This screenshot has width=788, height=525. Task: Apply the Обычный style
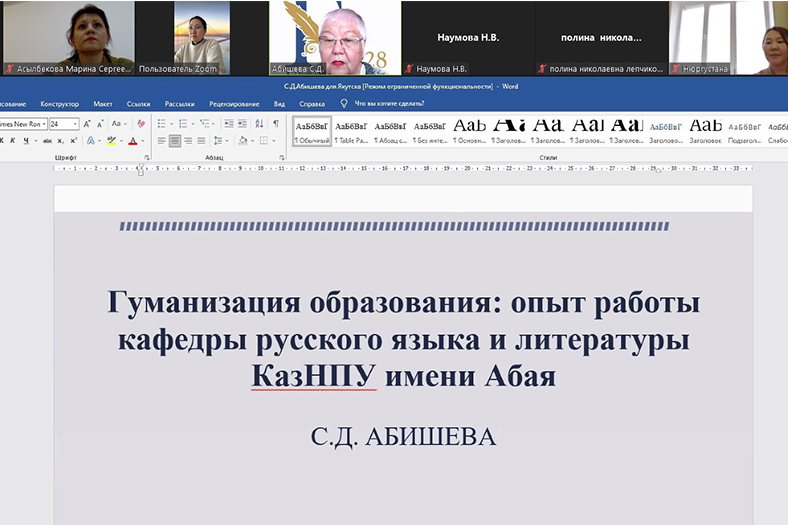coord(311,131)
